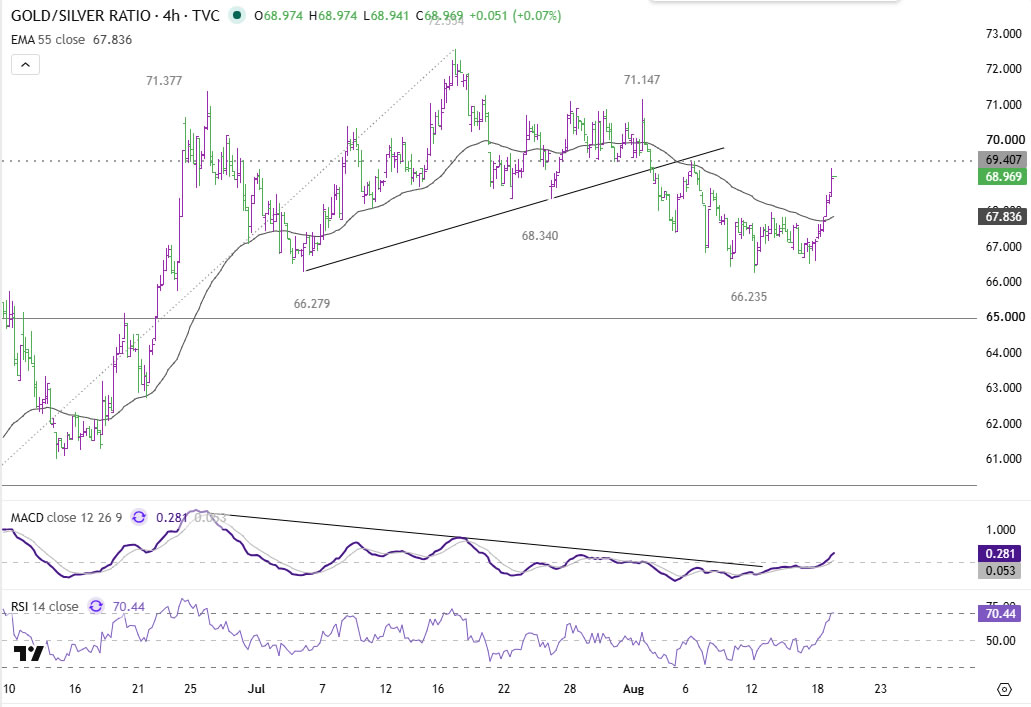Select the descending trendline on MACD pane
Image resolution: width=1031 pixels, height=707 pixels.
click(x=487, y=540)
